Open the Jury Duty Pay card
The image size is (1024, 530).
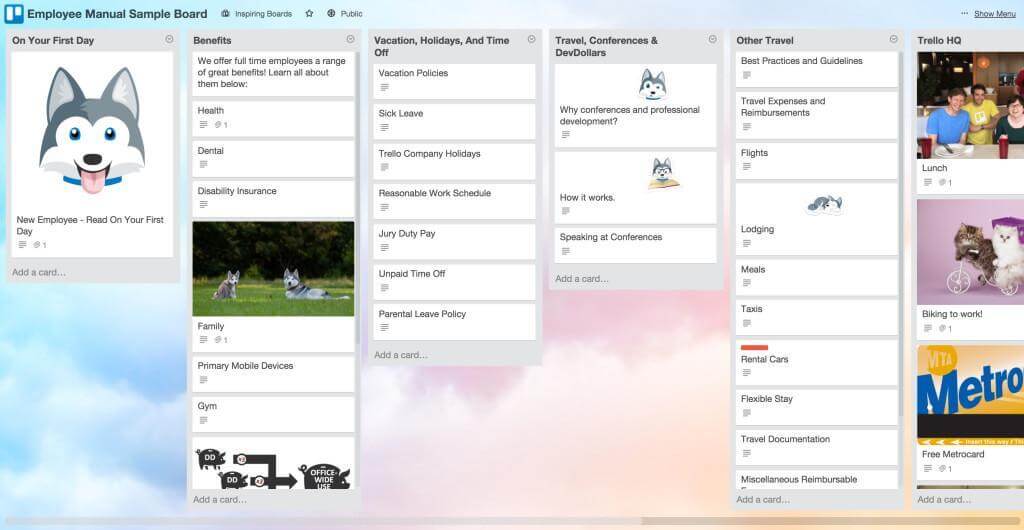click(454, 242)
